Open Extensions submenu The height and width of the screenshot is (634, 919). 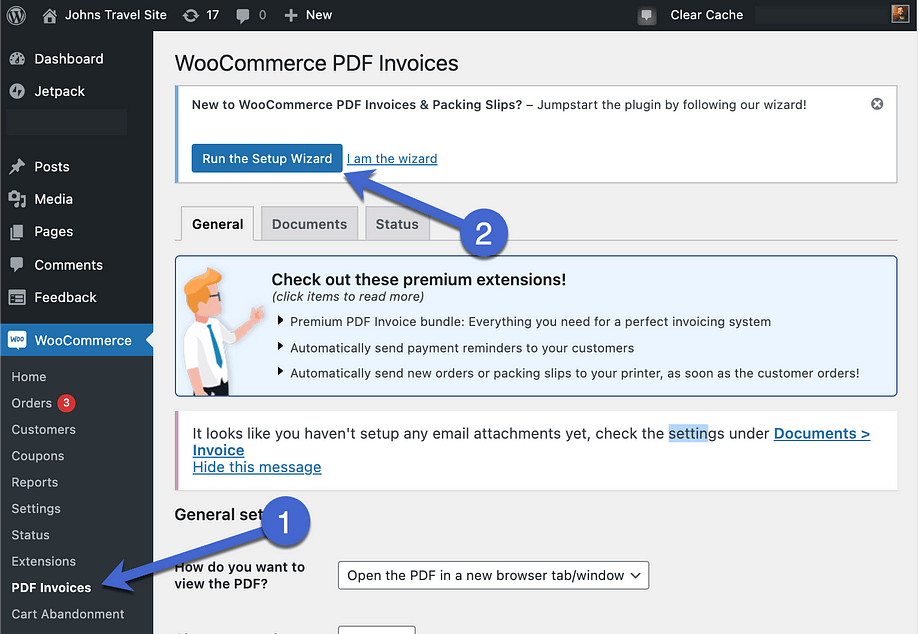pos(43,561)
